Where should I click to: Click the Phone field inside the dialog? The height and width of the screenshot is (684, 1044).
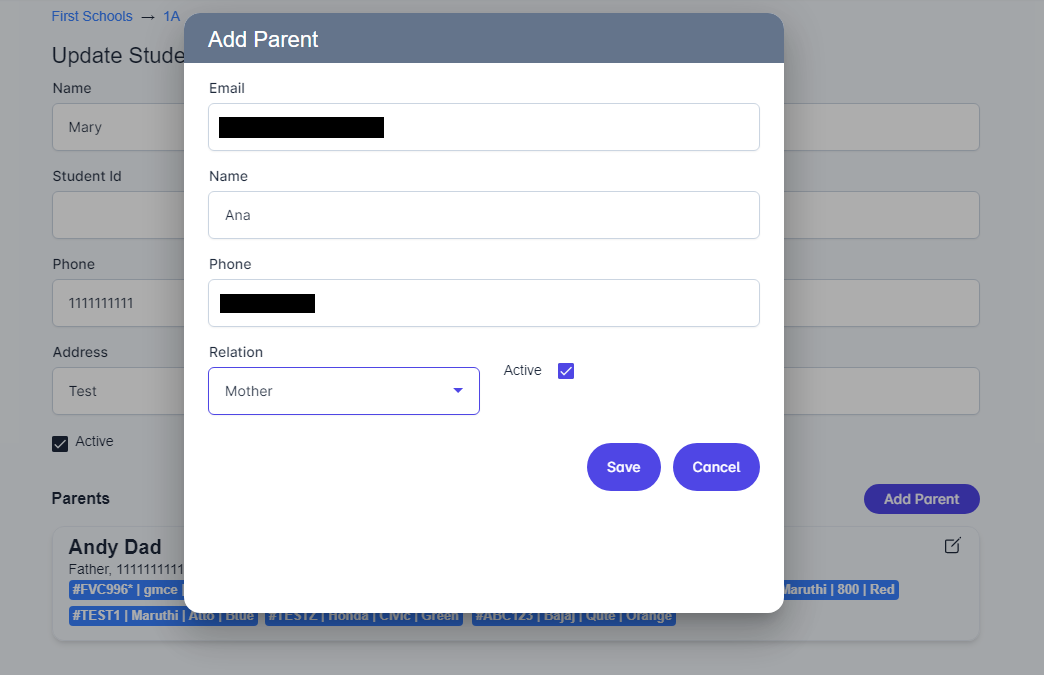tap(484, 302)
